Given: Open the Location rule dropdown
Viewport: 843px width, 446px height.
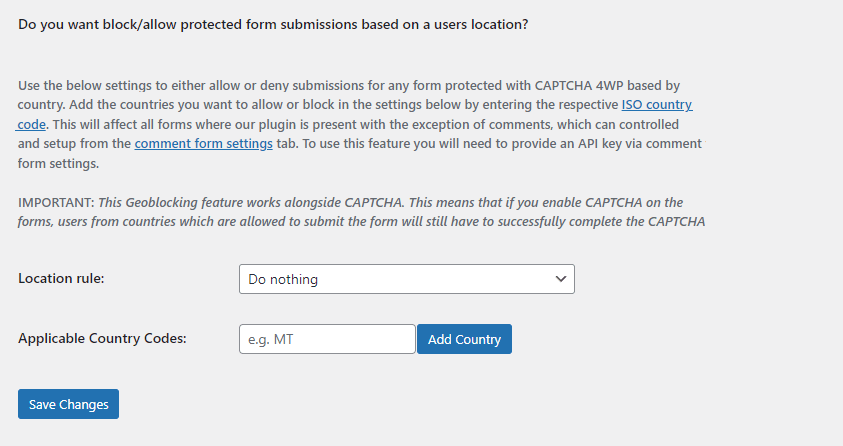Looking at the screenshot, I should coord(406,279).
